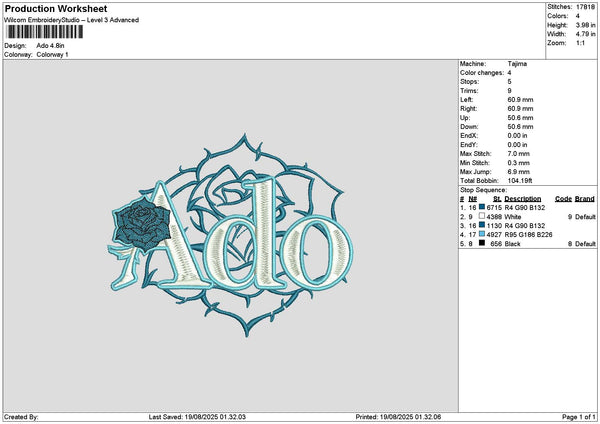
Task: Click the machine value 'Tajima'
Action: click(x=517, y=64)
